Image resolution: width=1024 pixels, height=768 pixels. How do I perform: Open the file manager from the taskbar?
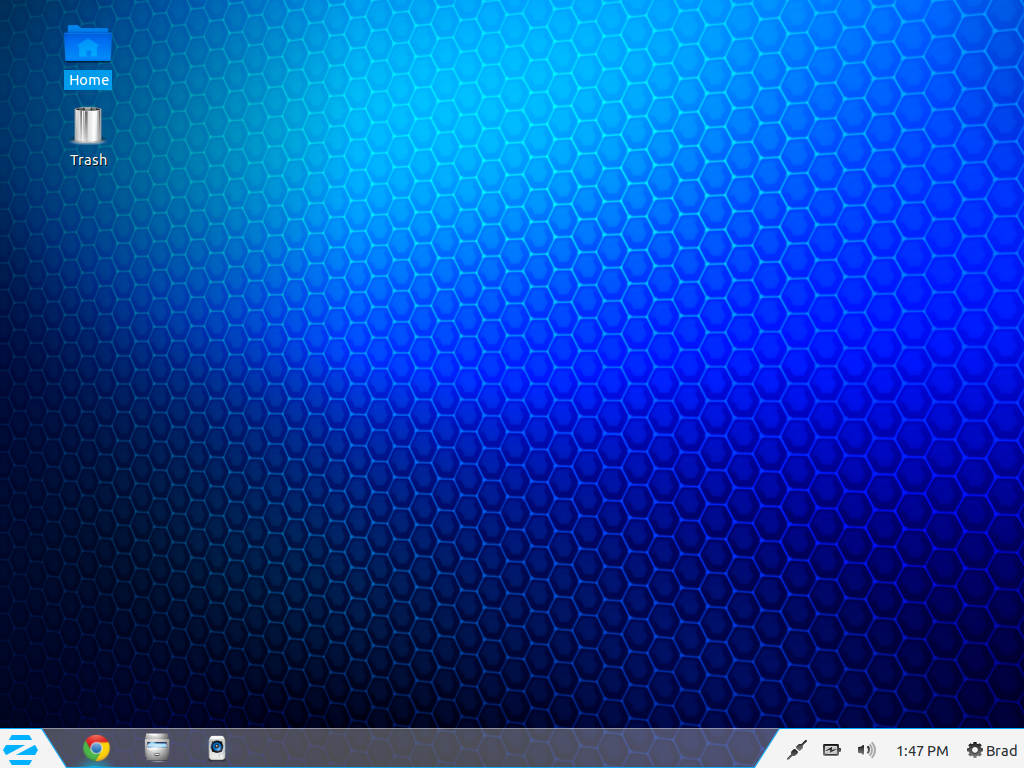click(157, 748)
